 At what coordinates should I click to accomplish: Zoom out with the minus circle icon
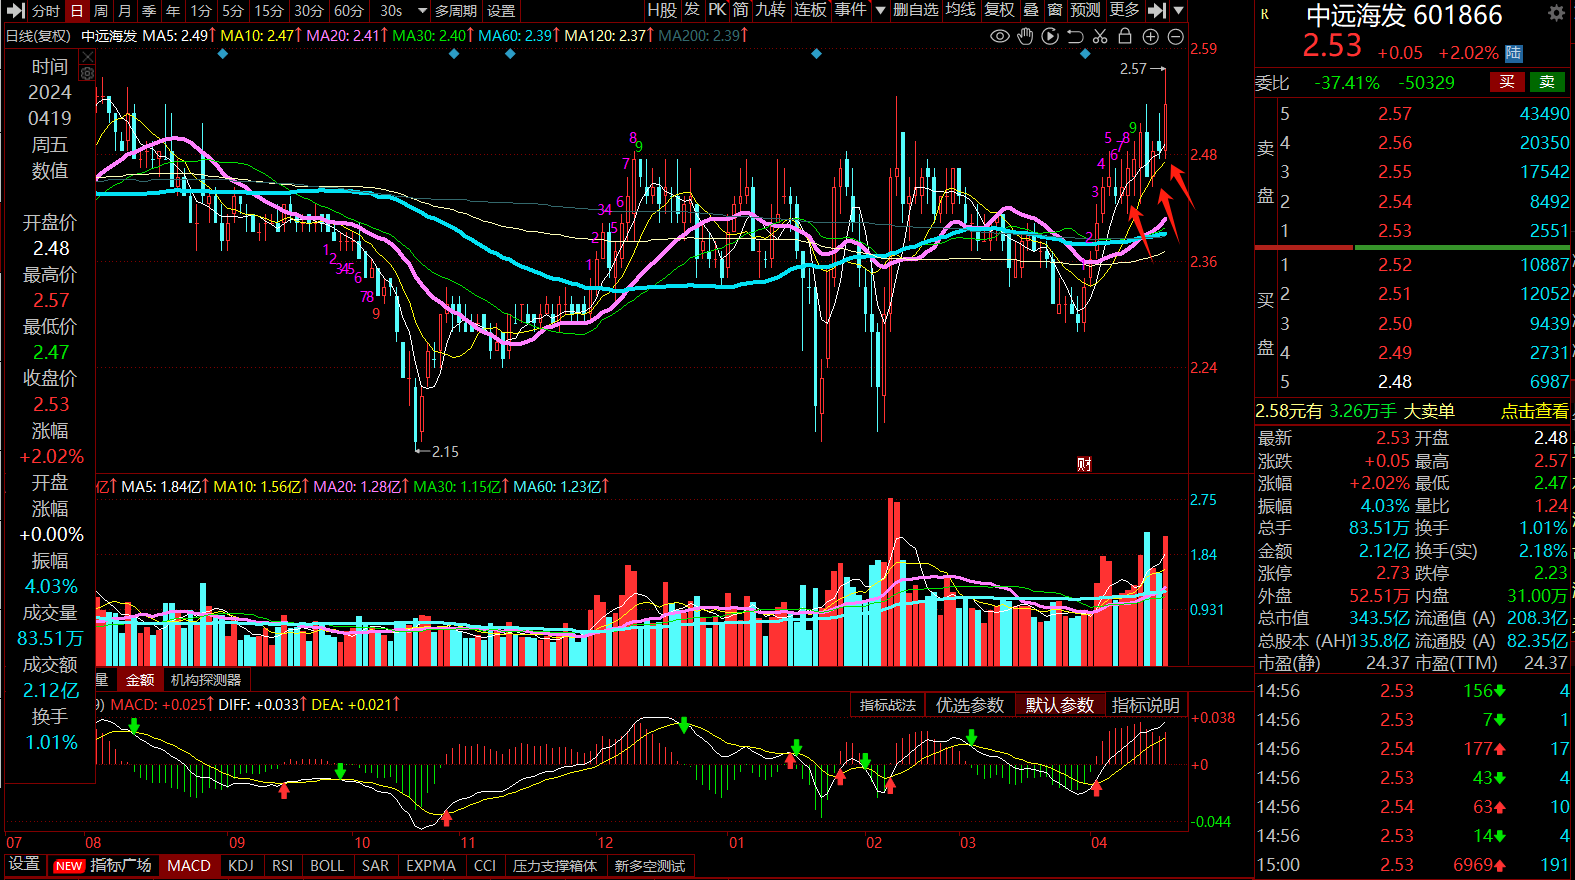pos(1176,36)
